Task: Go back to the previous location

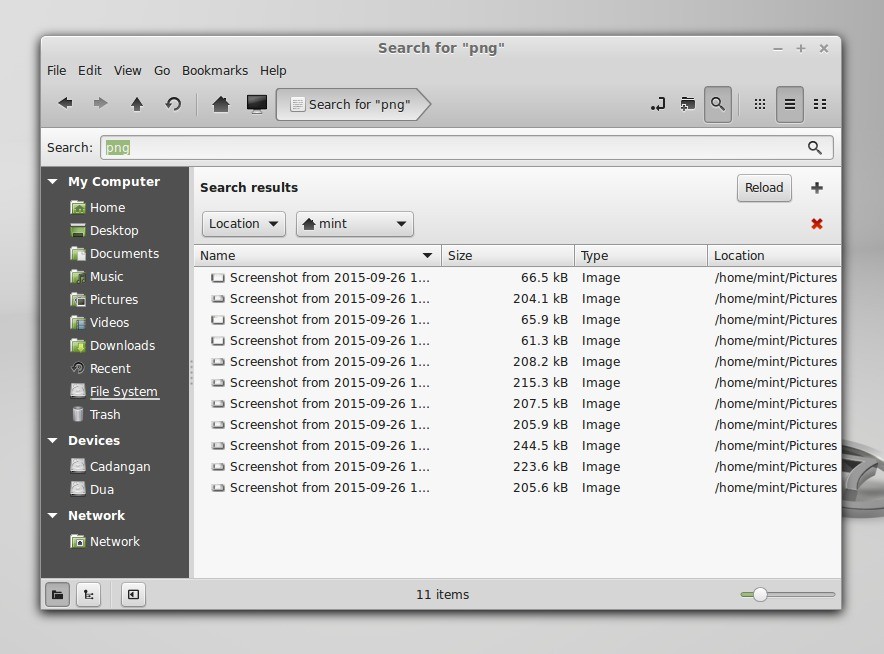Action: [x=65, y=104]
